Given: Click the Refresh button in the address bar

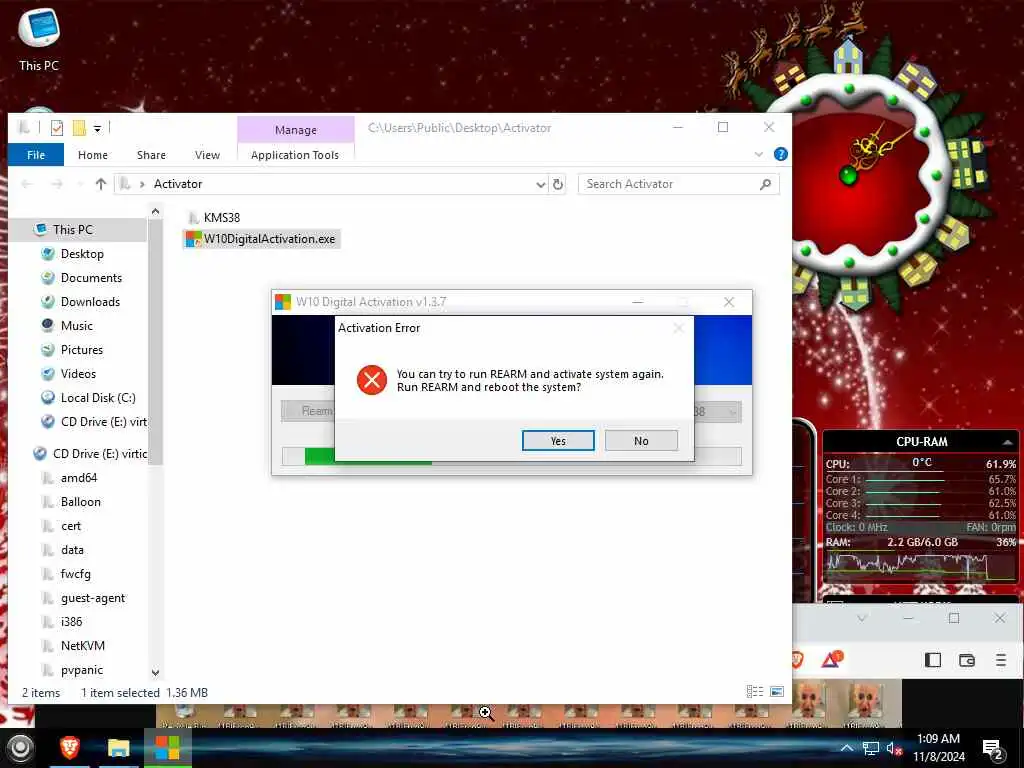Looking at the screenshot, I should [x=558, y=184].
